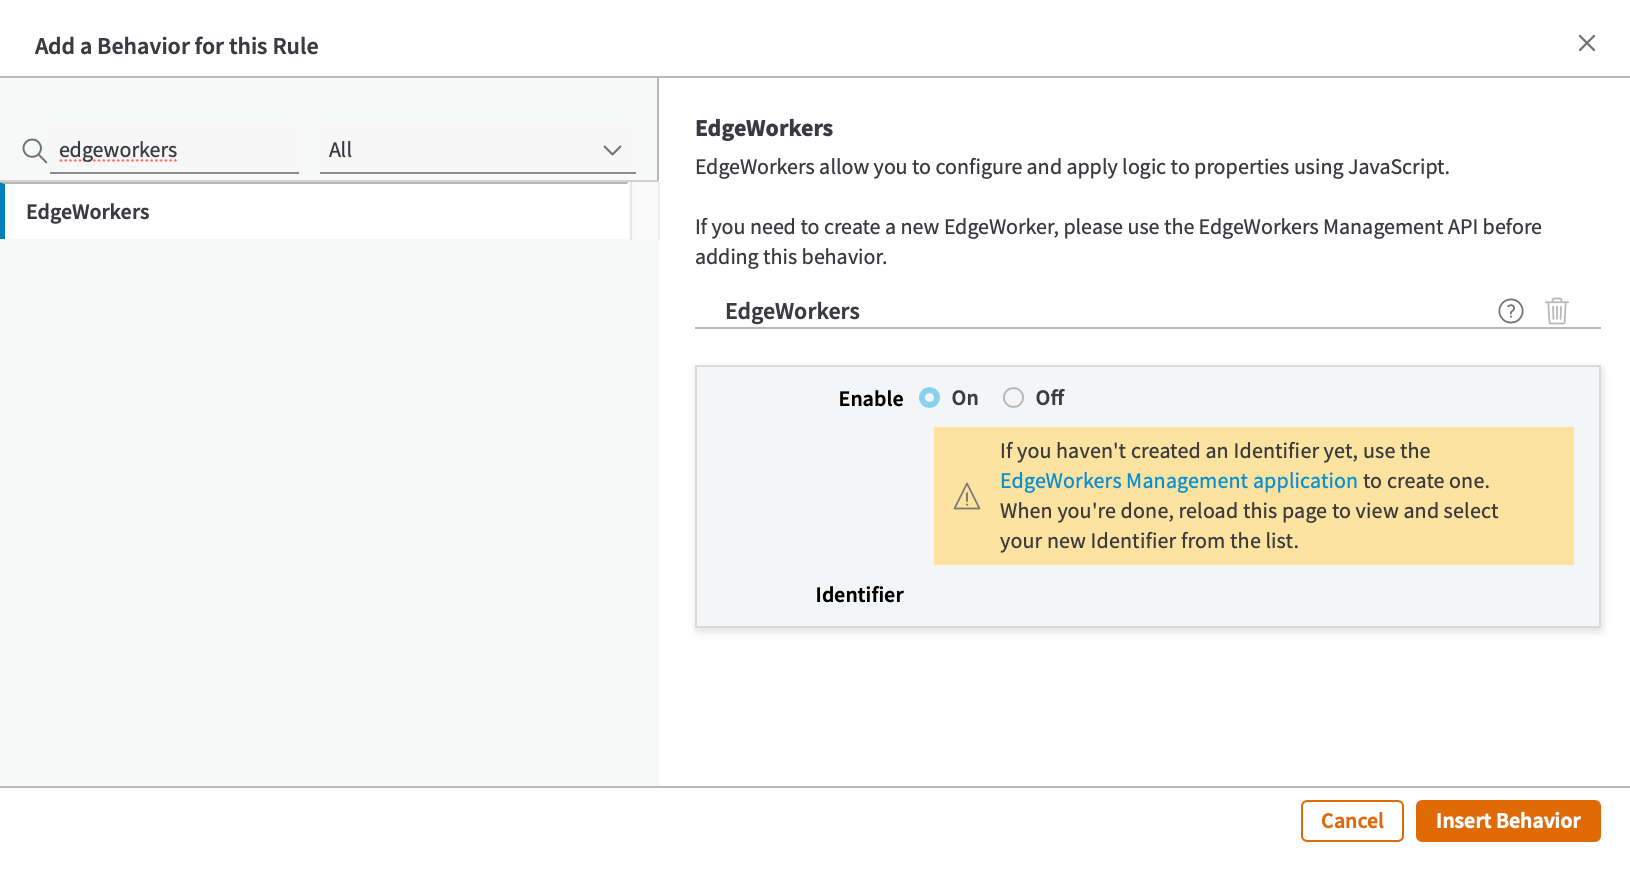
Task: Click the bold EdgeWorkers heading in description
Action: [763, 128]
